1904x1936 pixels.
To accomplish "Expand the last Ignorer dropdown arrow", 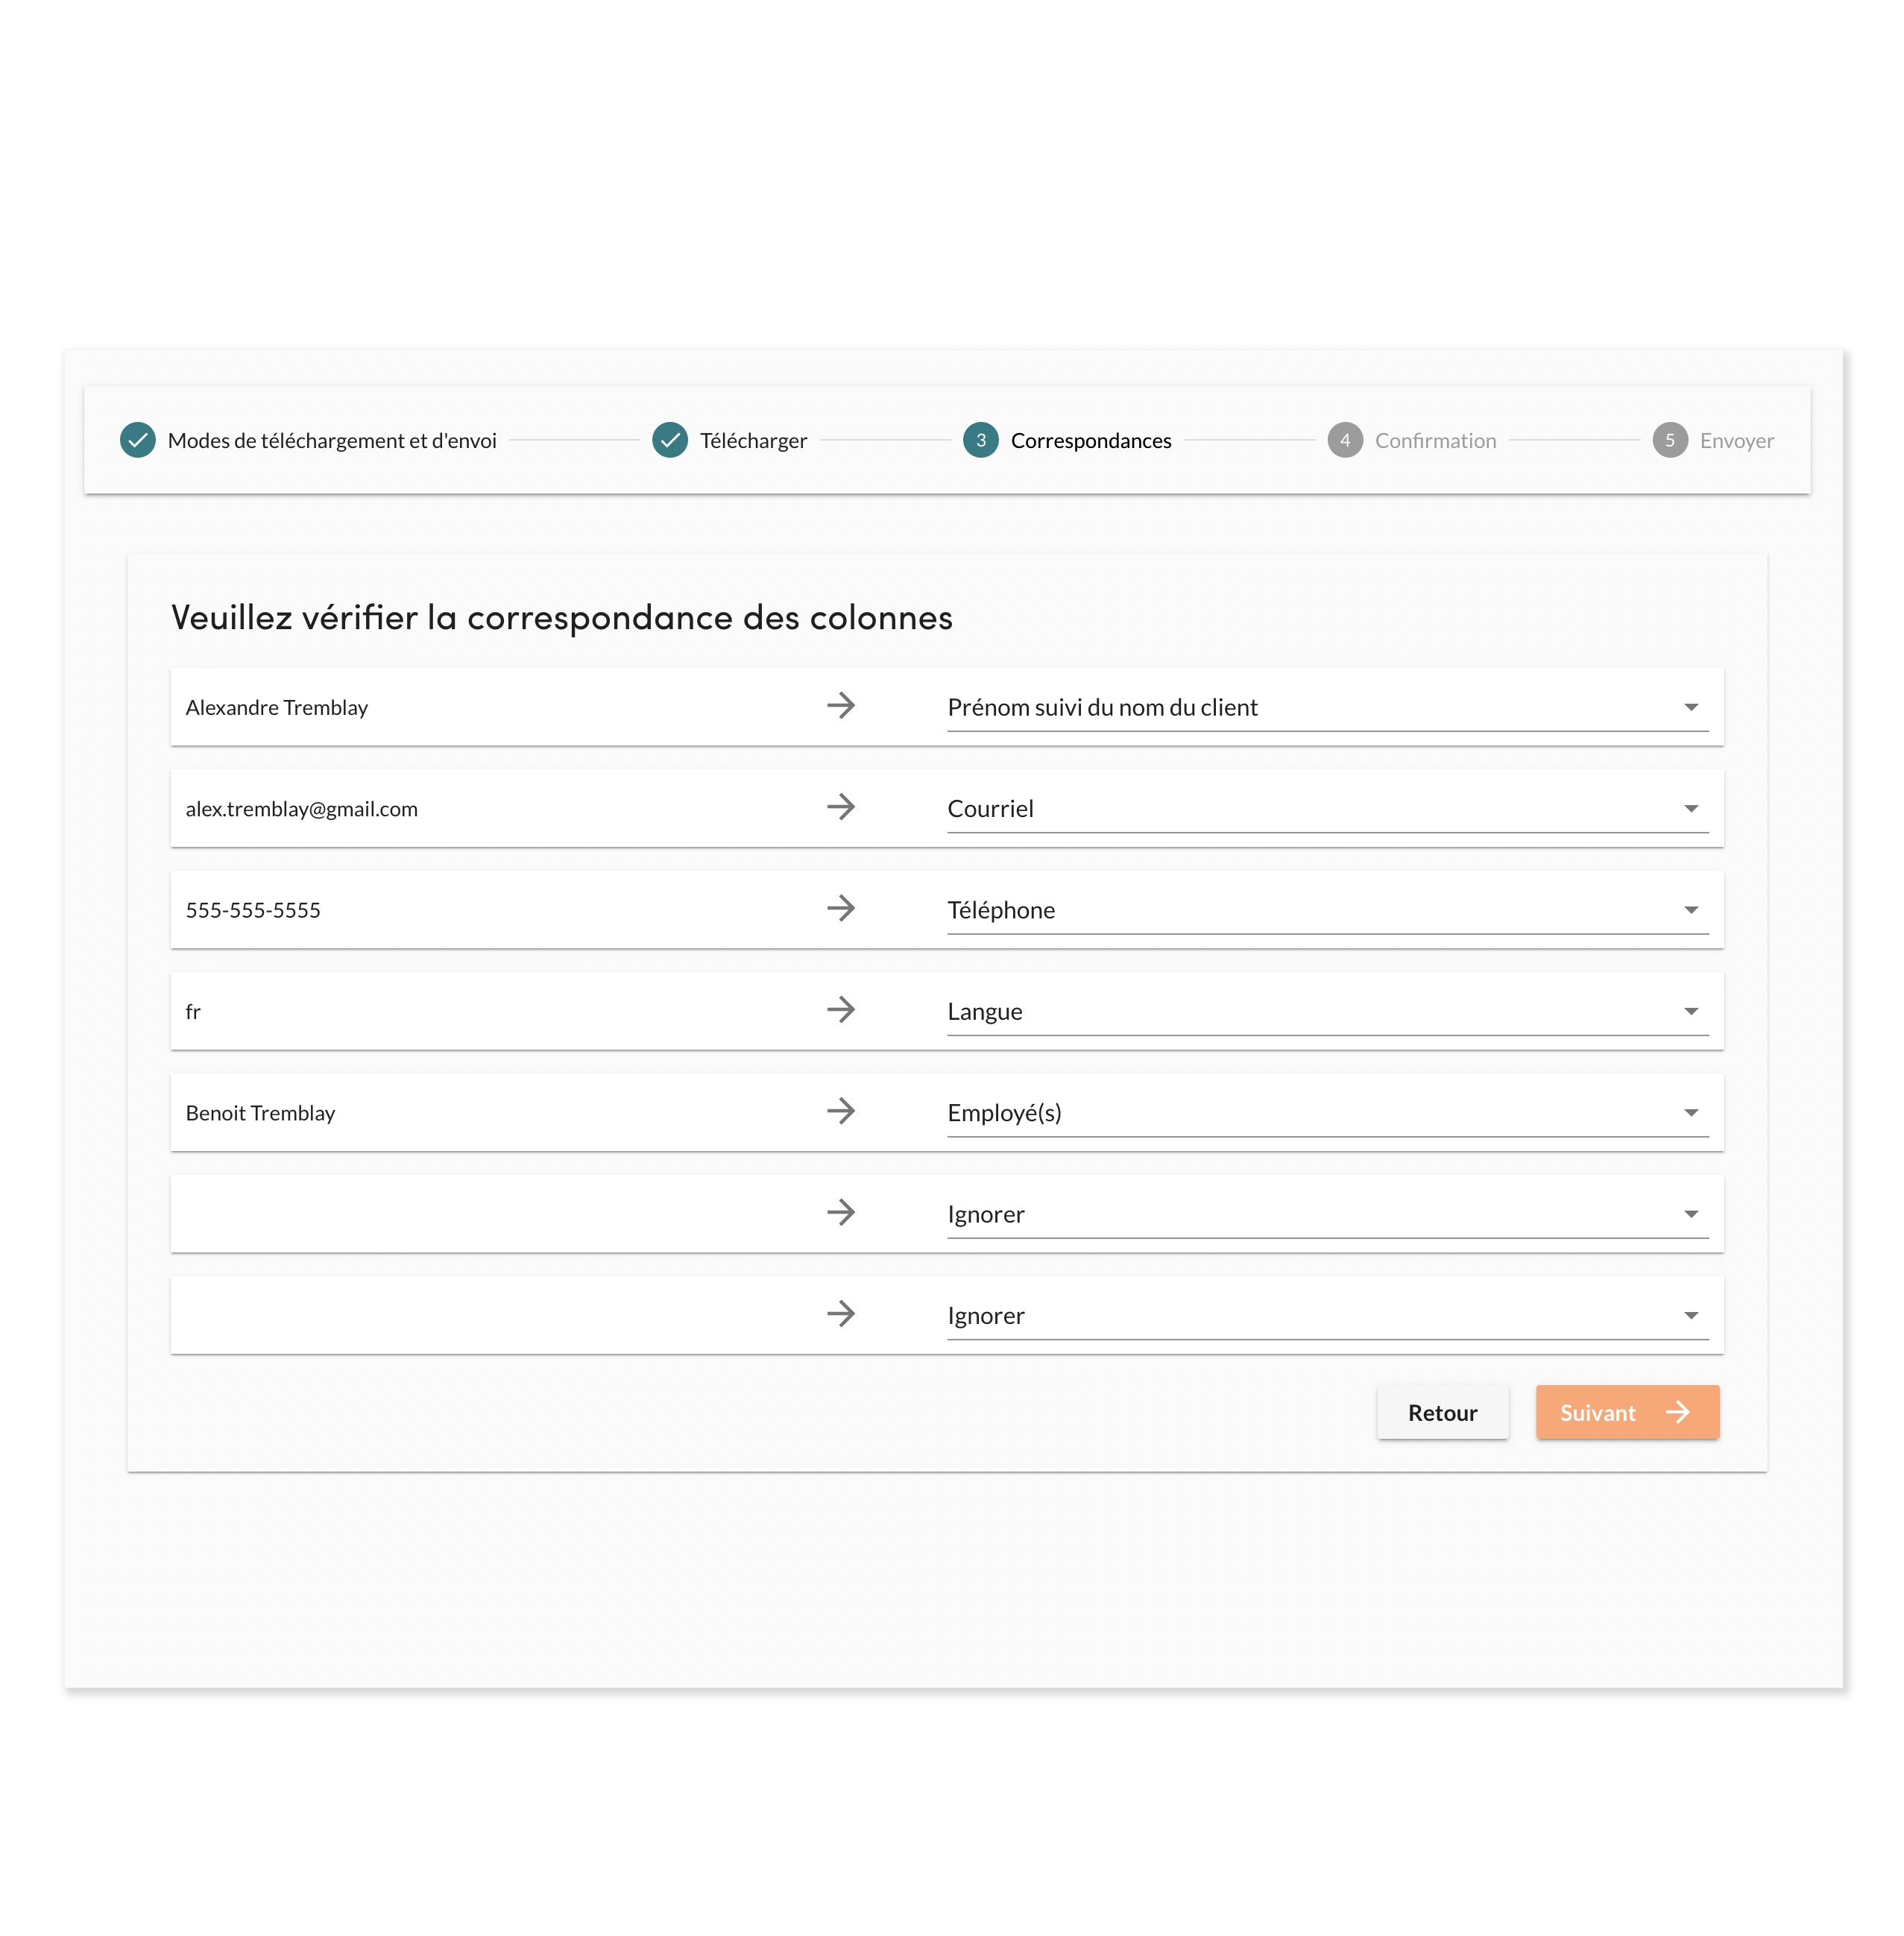I will [1690, 1316].
